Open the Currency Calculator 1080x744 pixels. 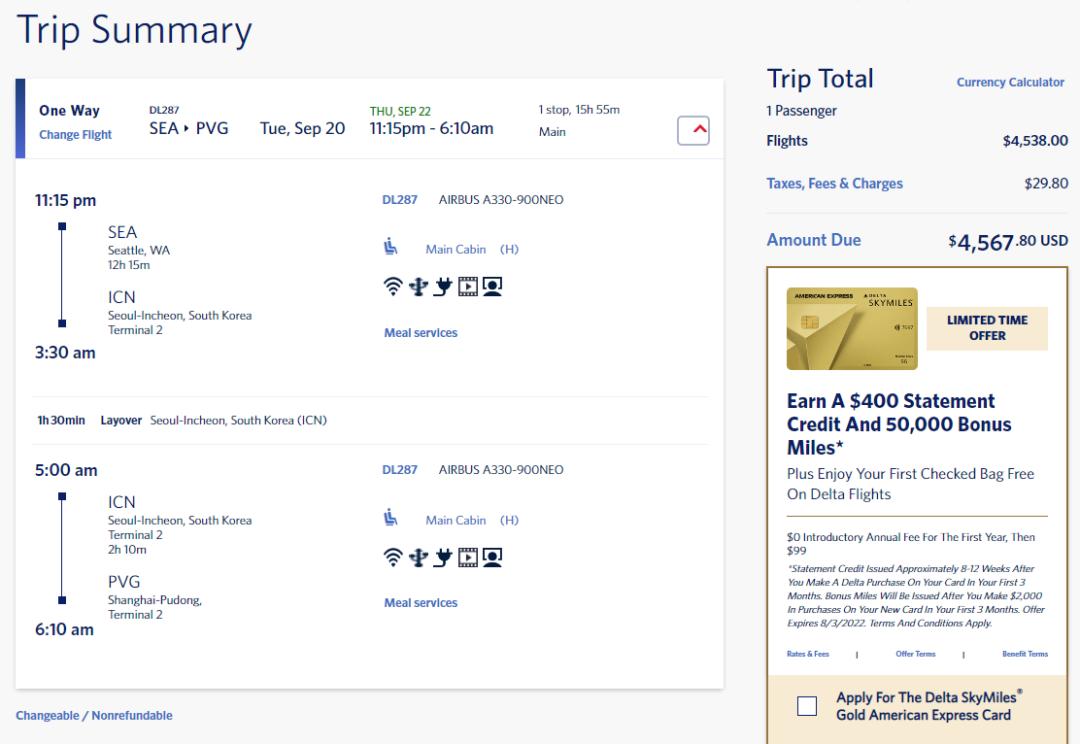coord(1010,82)
